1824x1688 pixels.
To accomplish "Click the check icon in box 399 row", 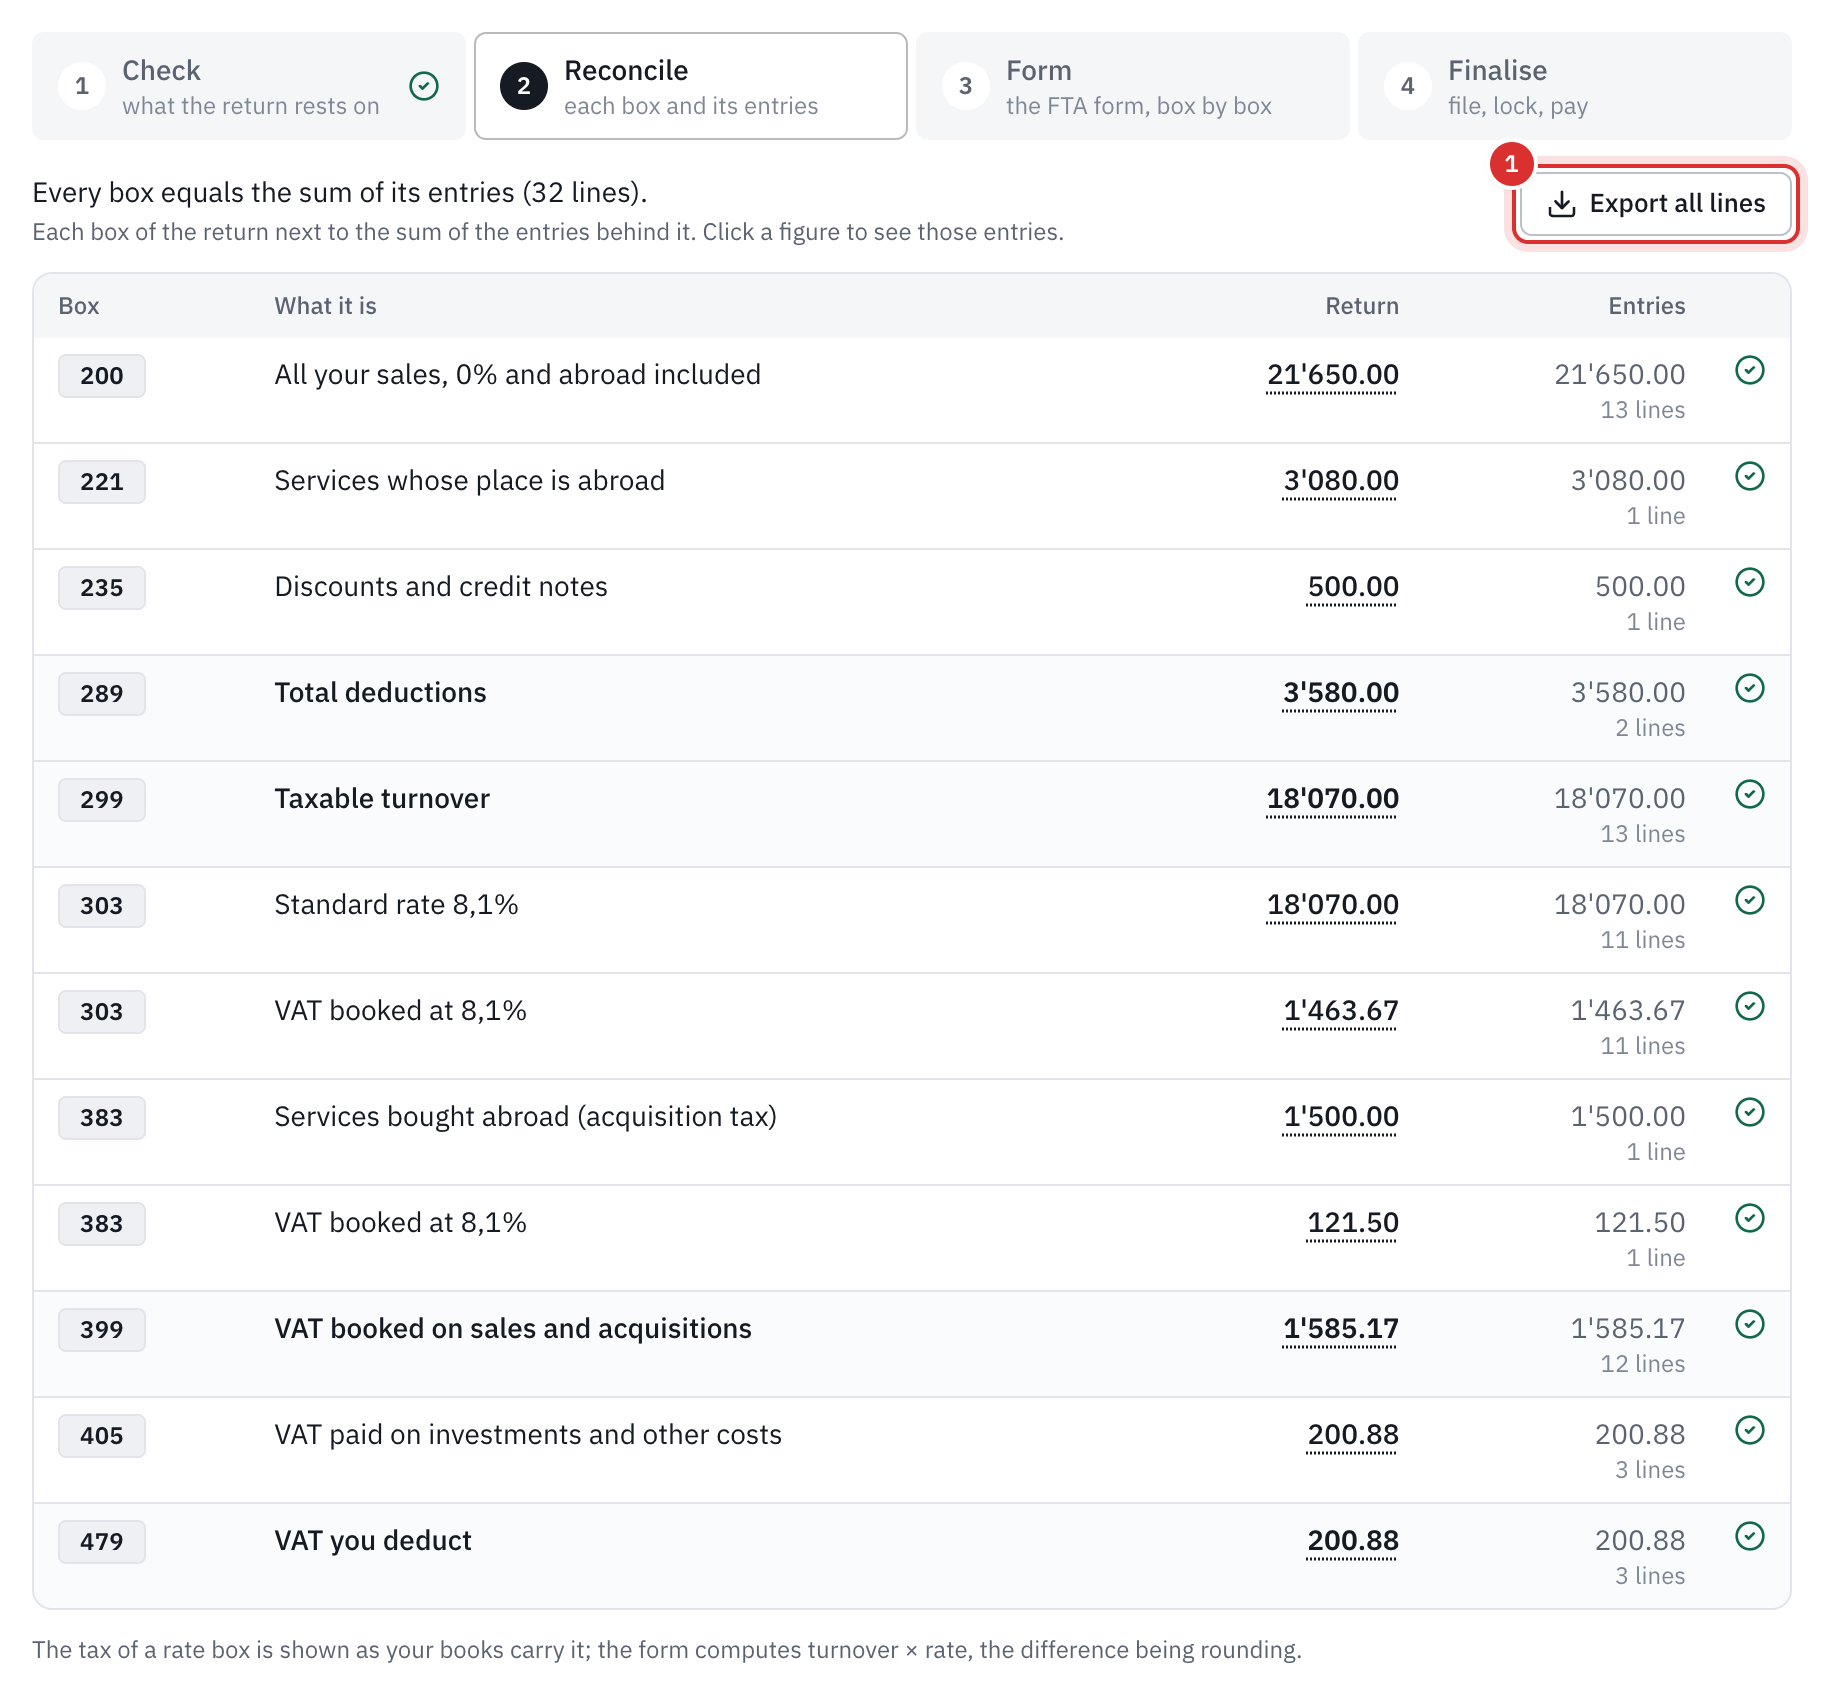I will [1750, 1325].
